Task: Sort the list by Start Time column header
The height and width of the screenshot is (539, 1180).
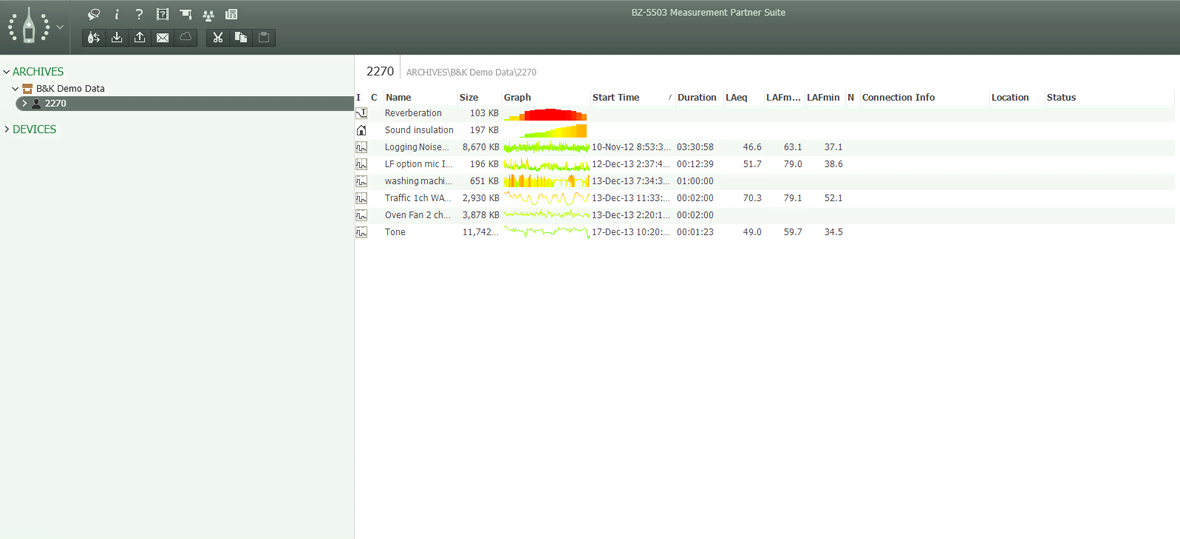Action: (x=615, y=98)
